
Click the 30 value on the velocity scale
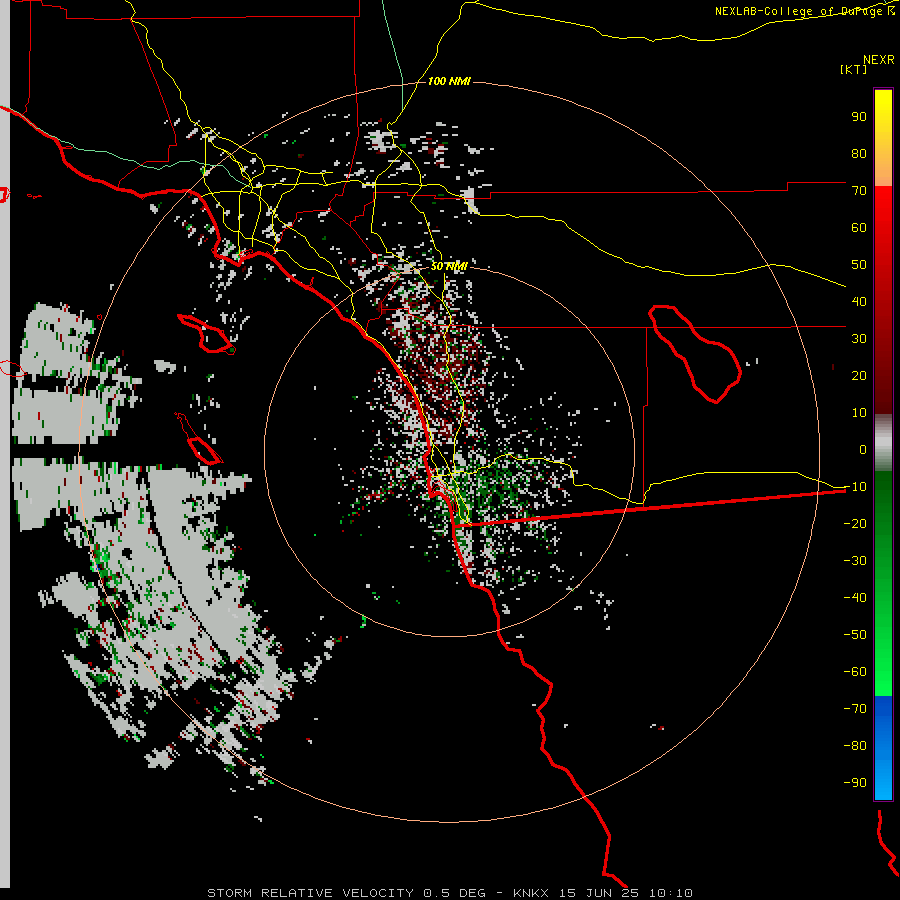(859, 339)
